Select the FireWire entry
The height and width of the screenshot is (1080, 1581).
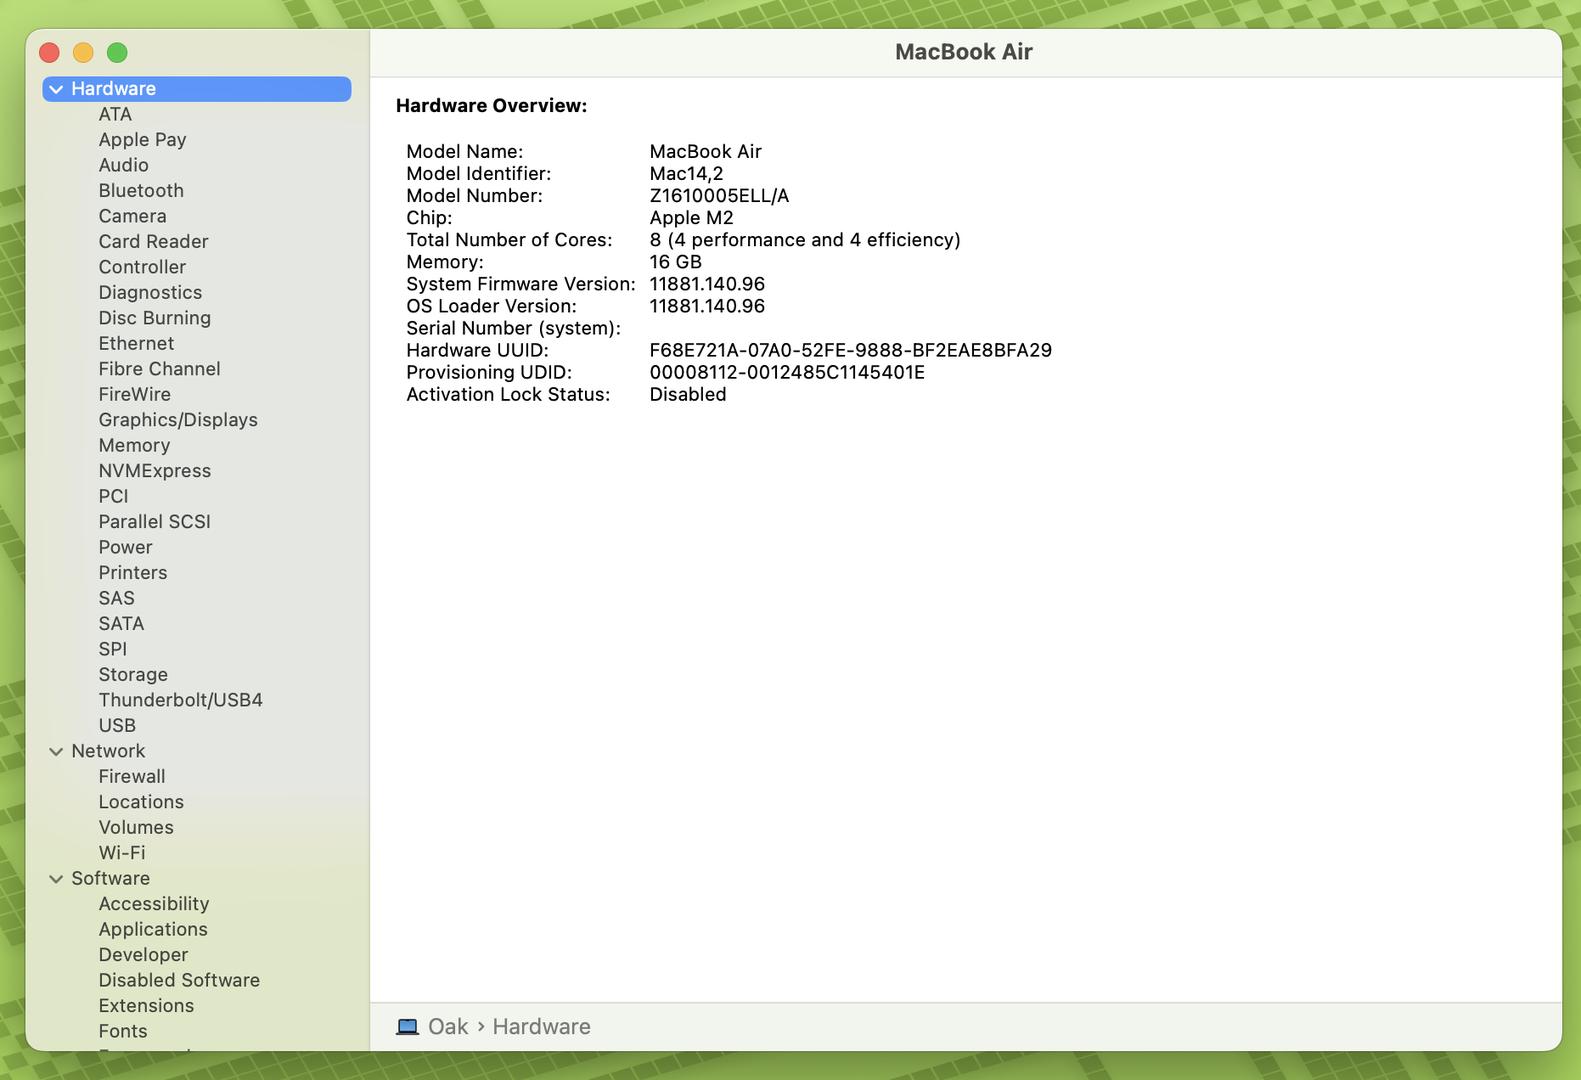(x=134, y=395)
